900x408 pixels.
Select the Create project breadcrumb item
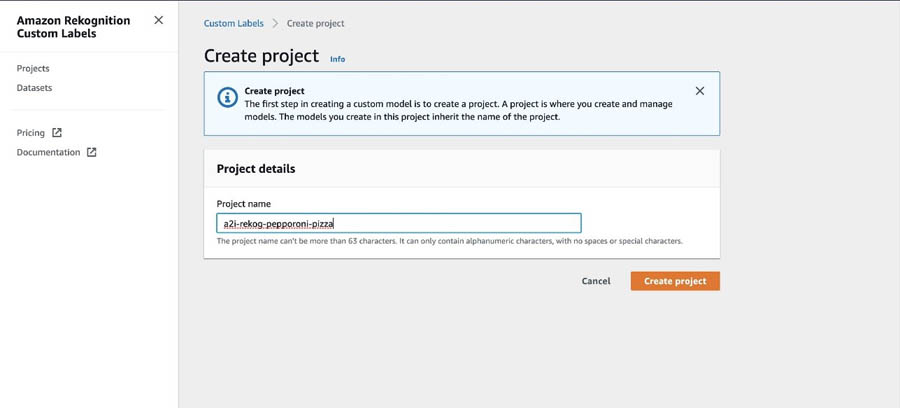point(316,24)
